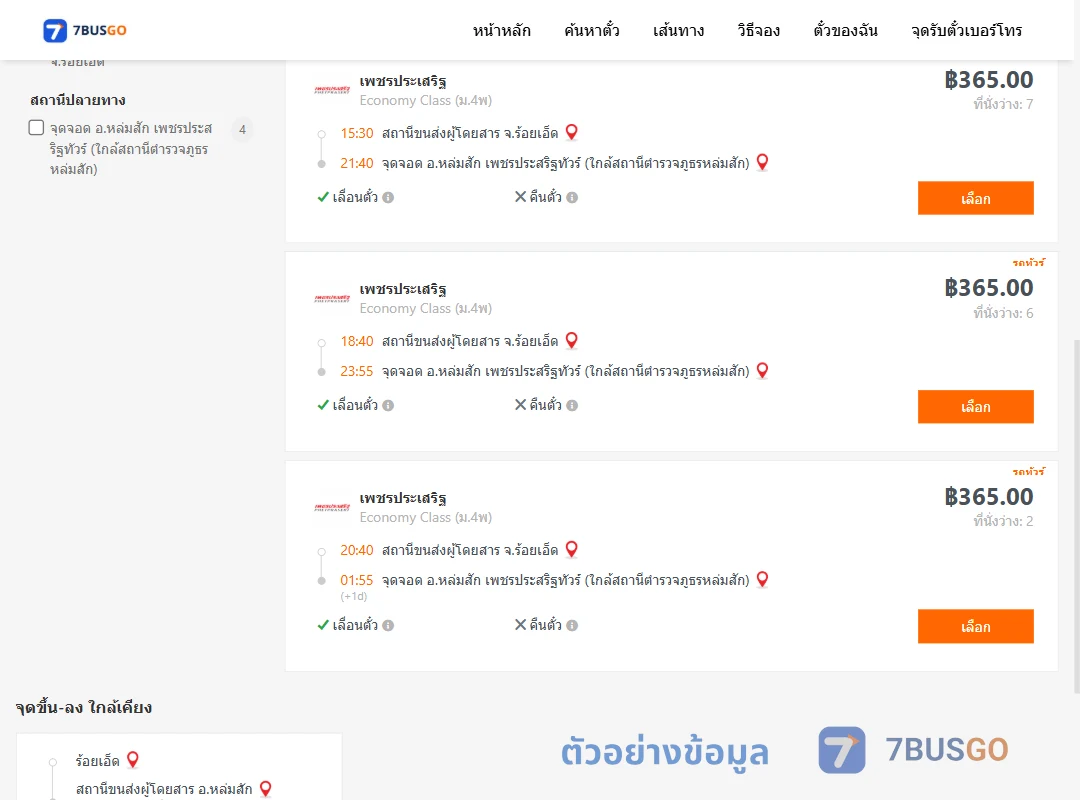
Task: Open map pin for 15:30 departure station
Action: tap(571, 132)
